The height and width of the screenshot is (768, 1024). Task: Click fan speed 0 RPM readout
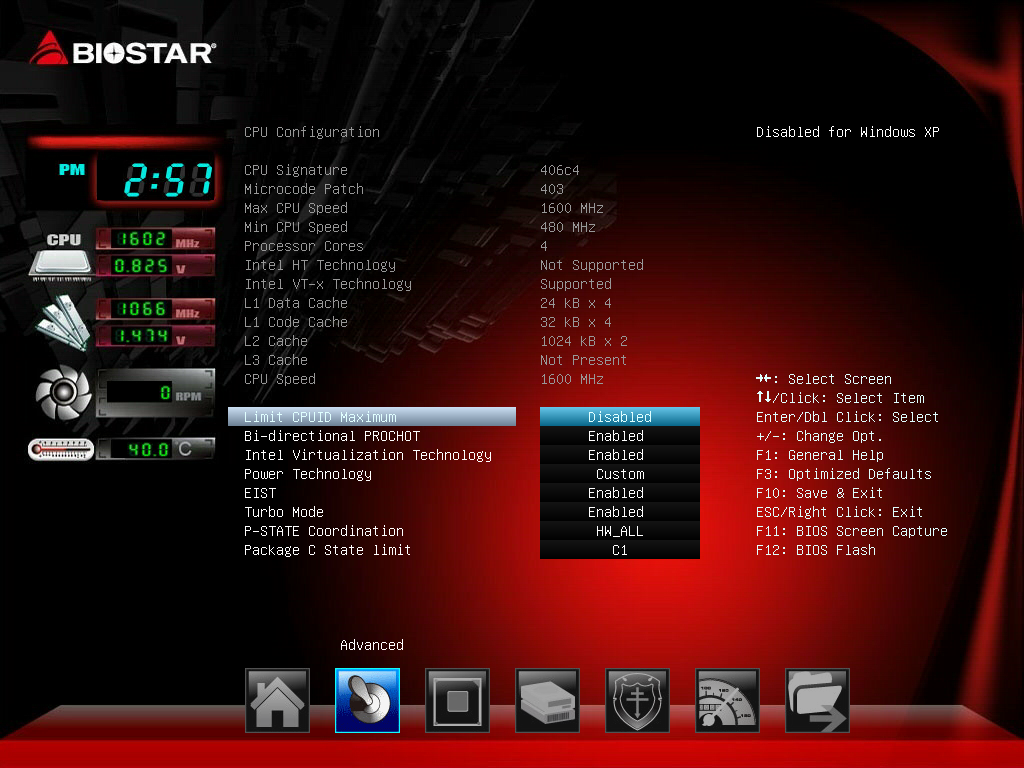point(155,392)
